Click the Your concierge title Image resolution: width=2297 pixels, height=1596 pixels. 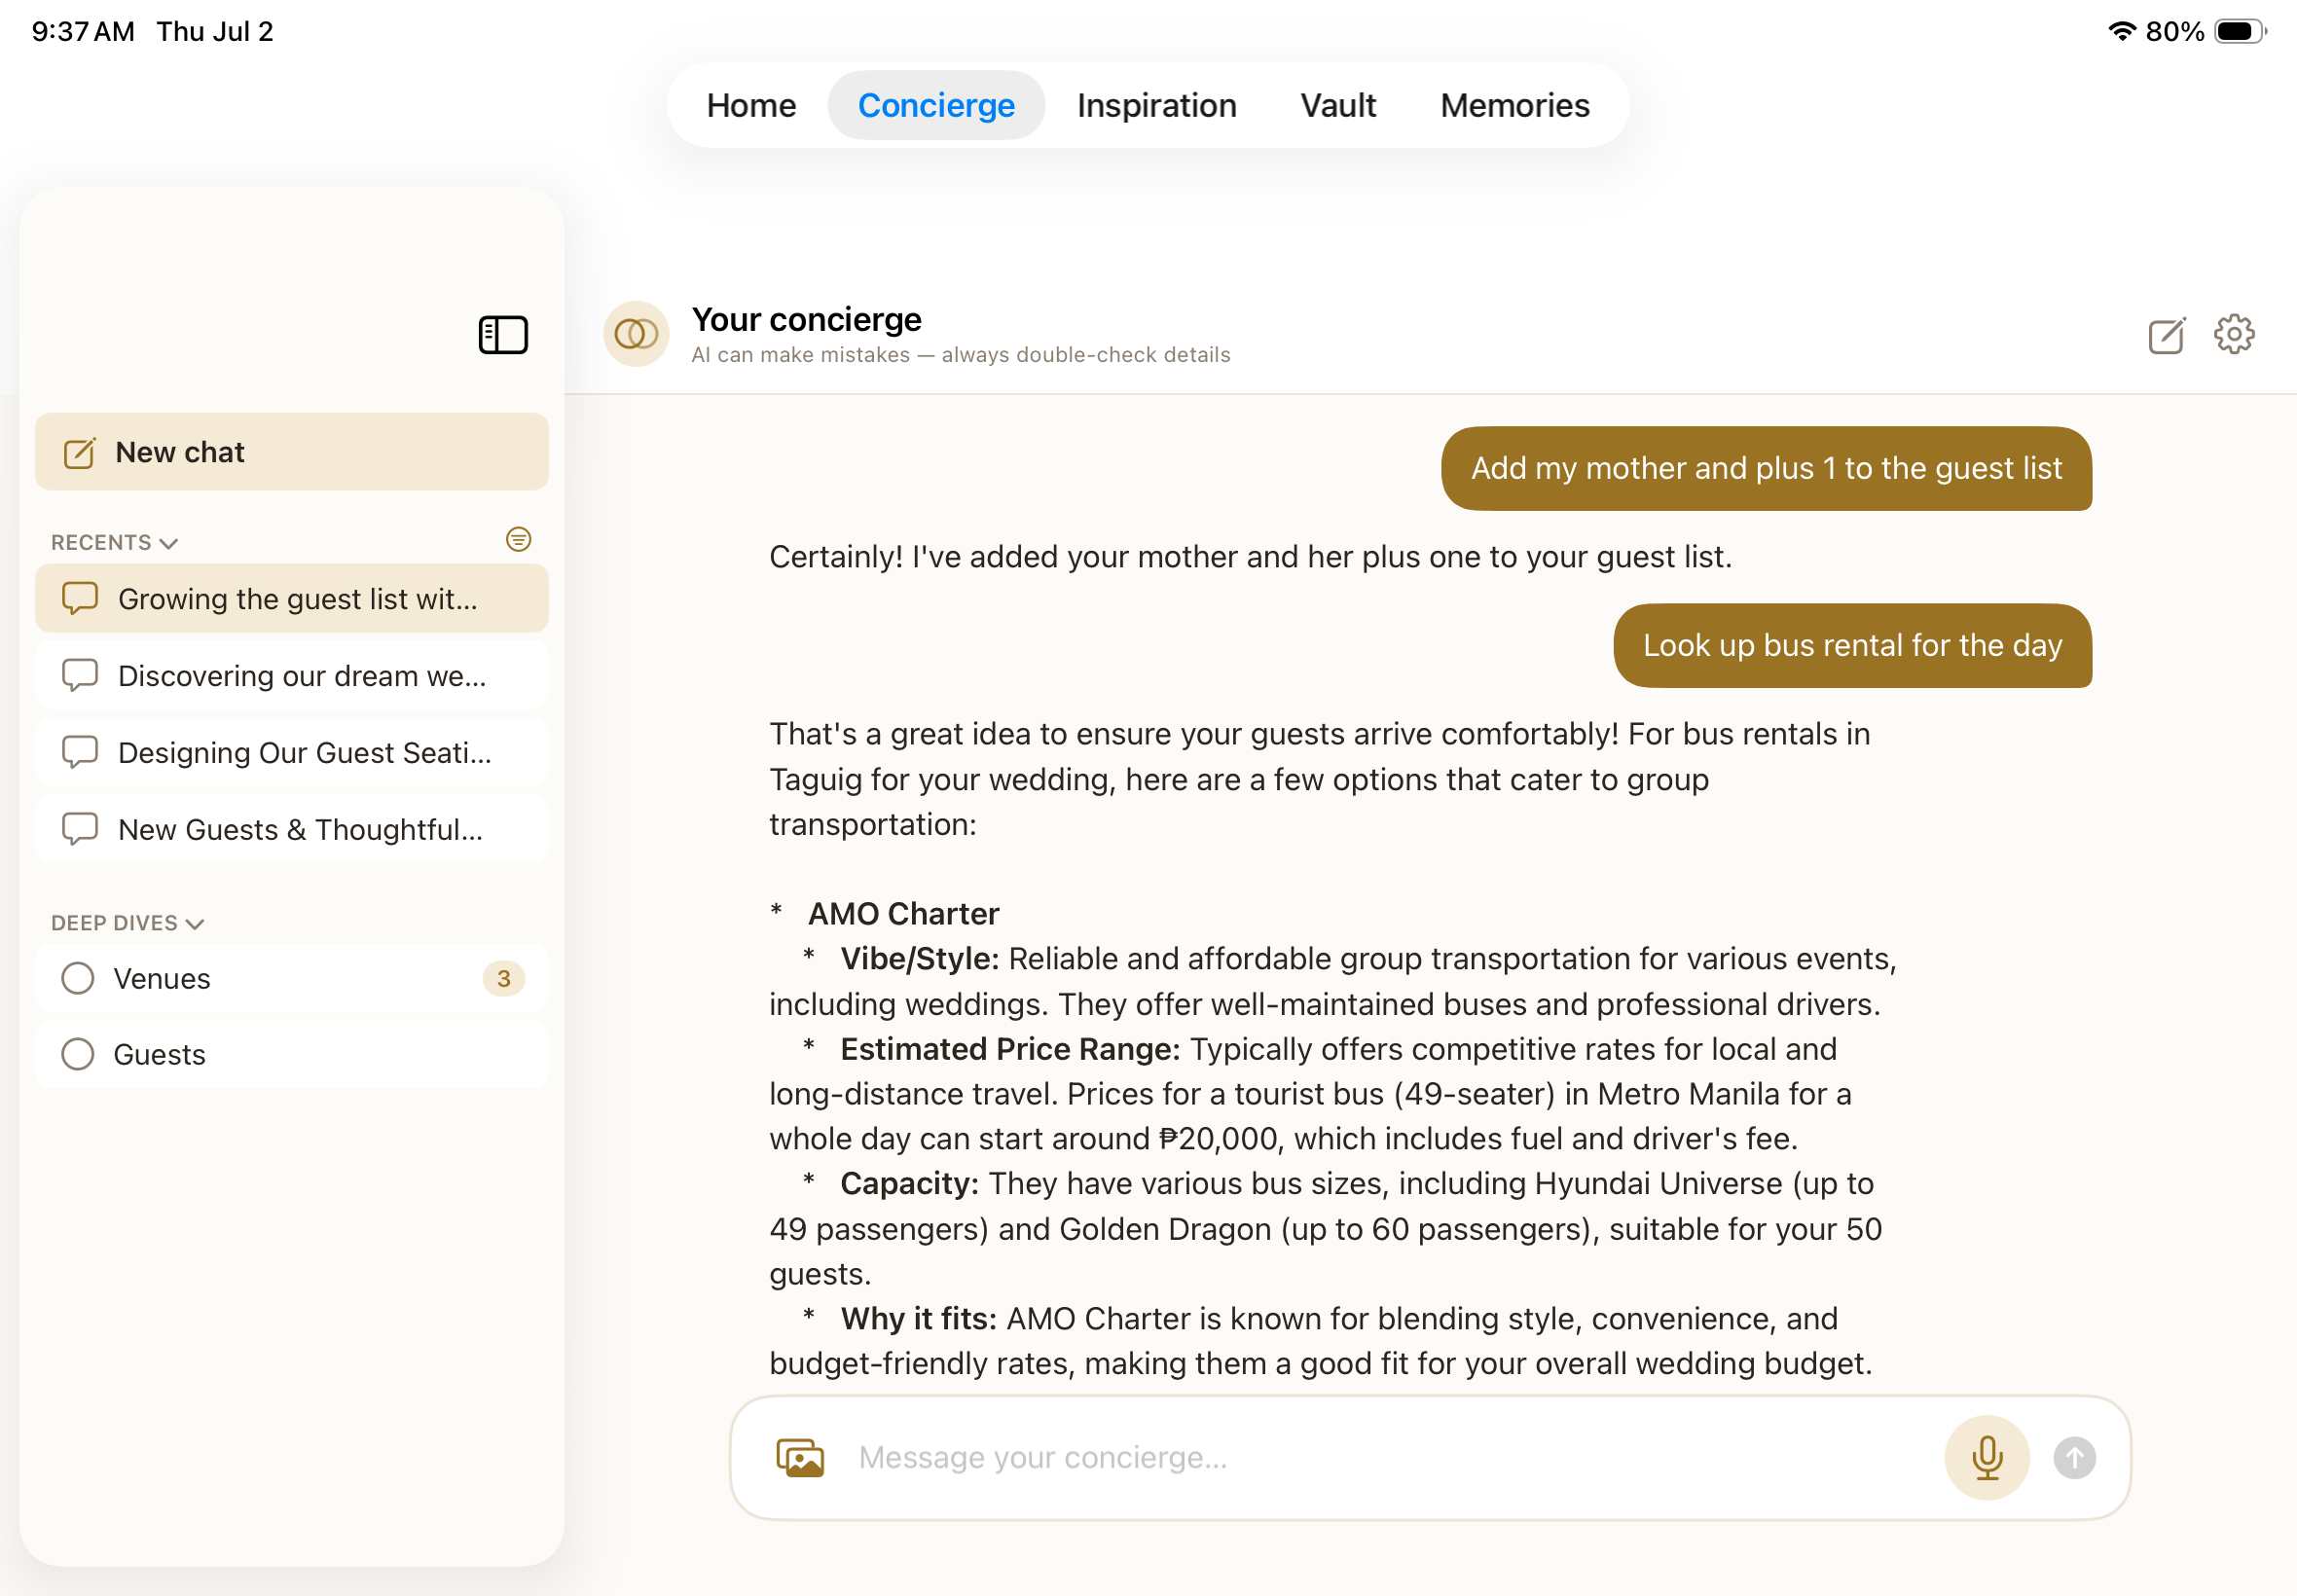click(x=807, y=319)
